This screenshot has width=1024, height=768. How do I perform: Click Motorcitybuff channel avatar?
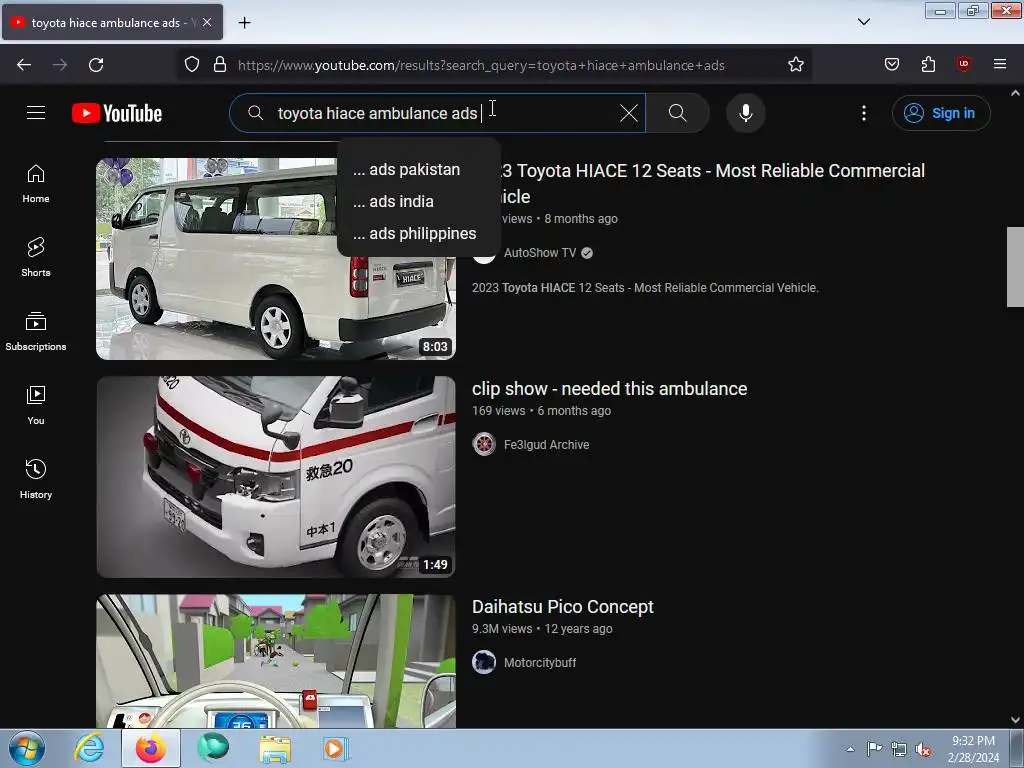(484, 662)
